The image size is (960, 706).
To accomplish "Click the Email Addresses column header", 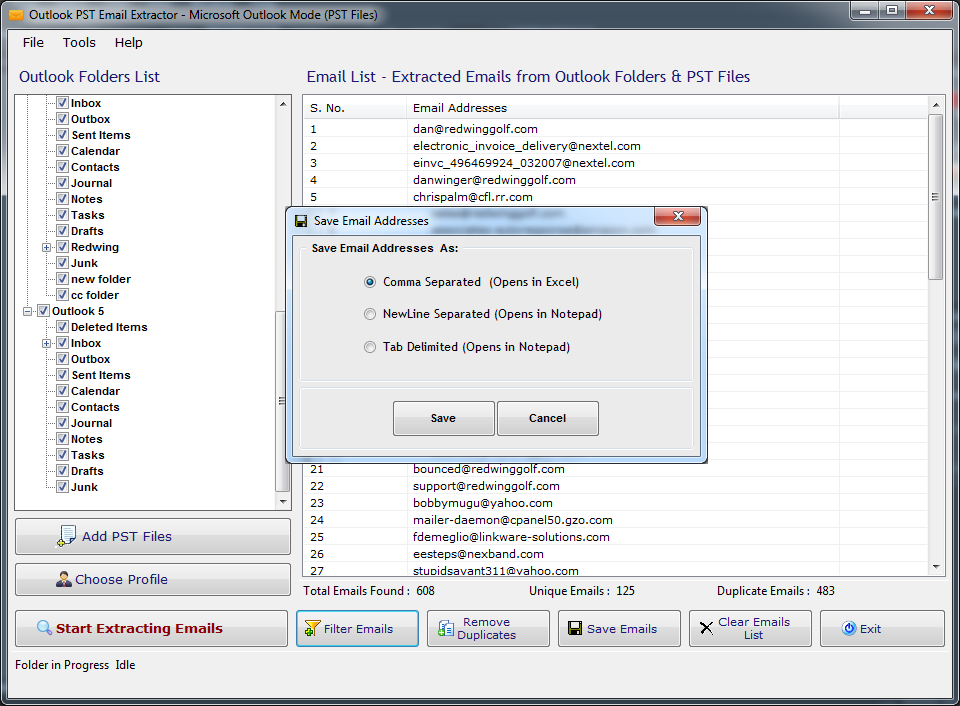I will (622, 108).
